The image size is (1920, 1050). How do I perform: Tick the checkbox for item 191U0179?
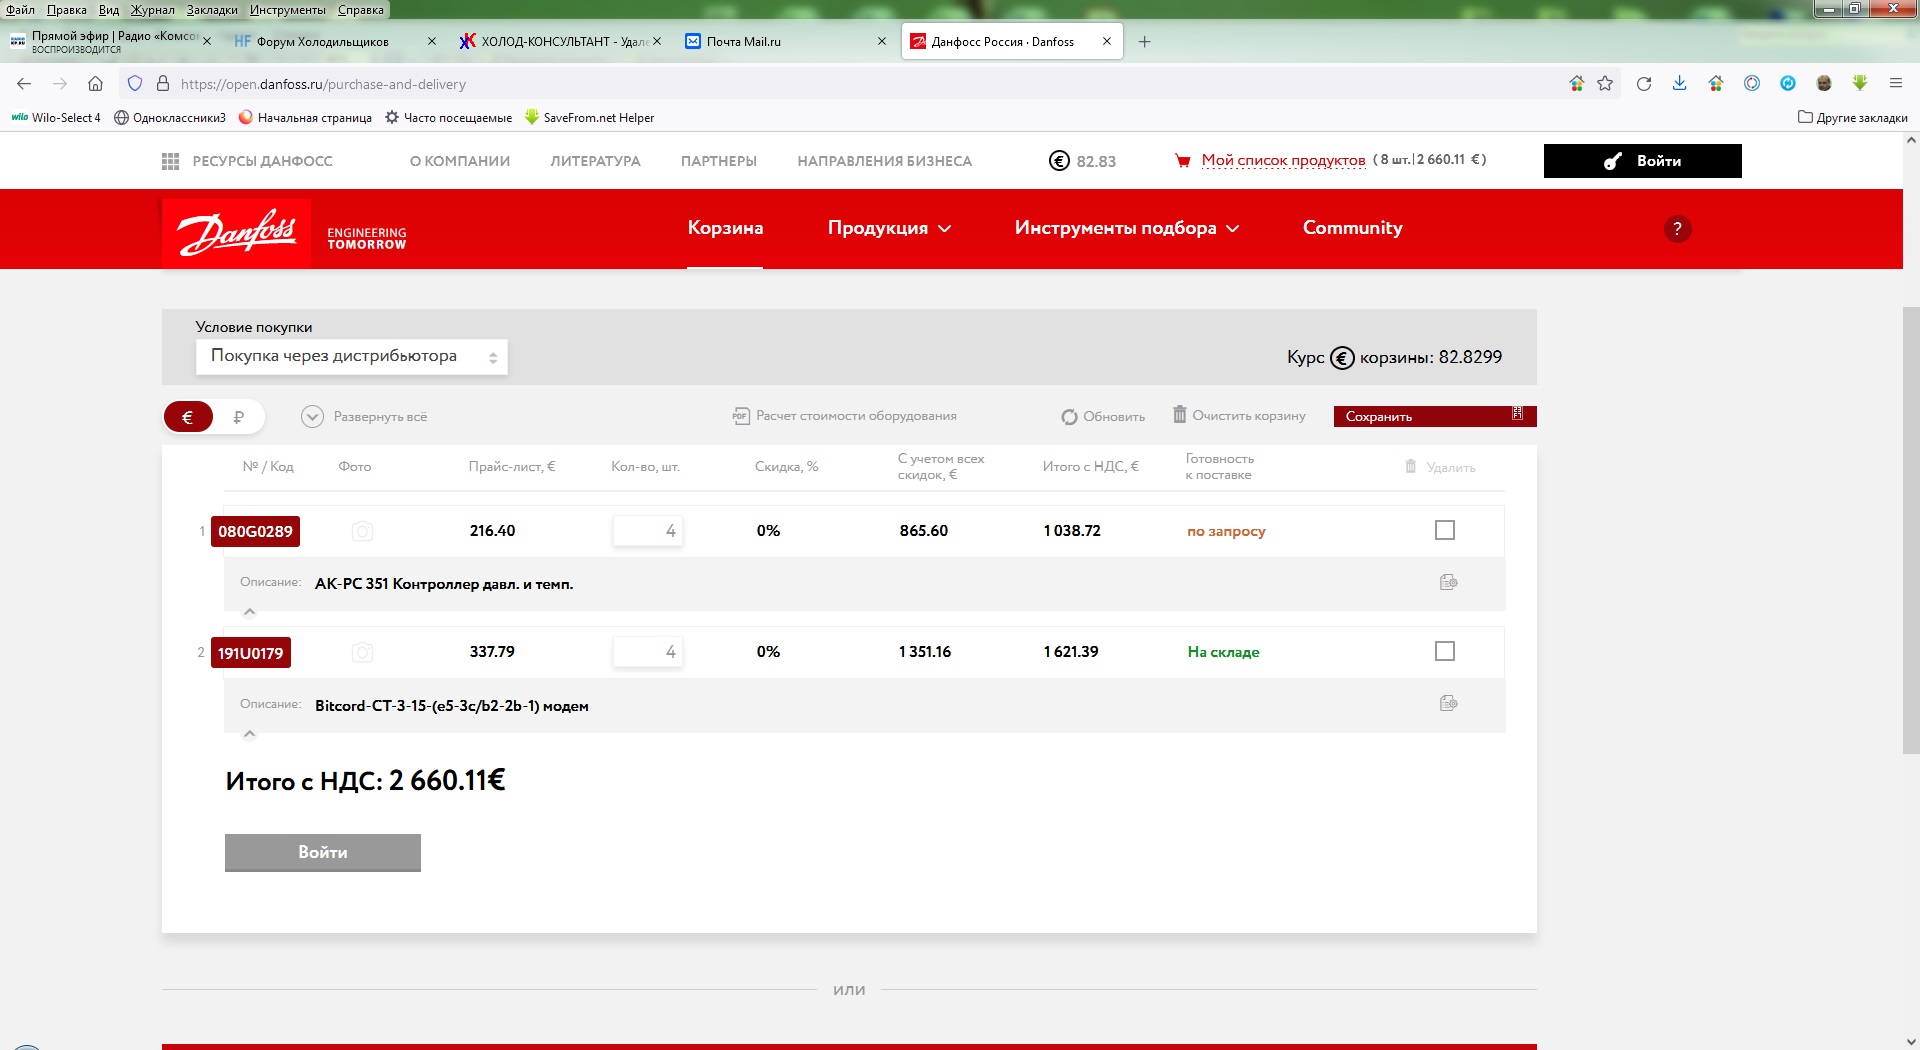click(x=1445, y=651)
